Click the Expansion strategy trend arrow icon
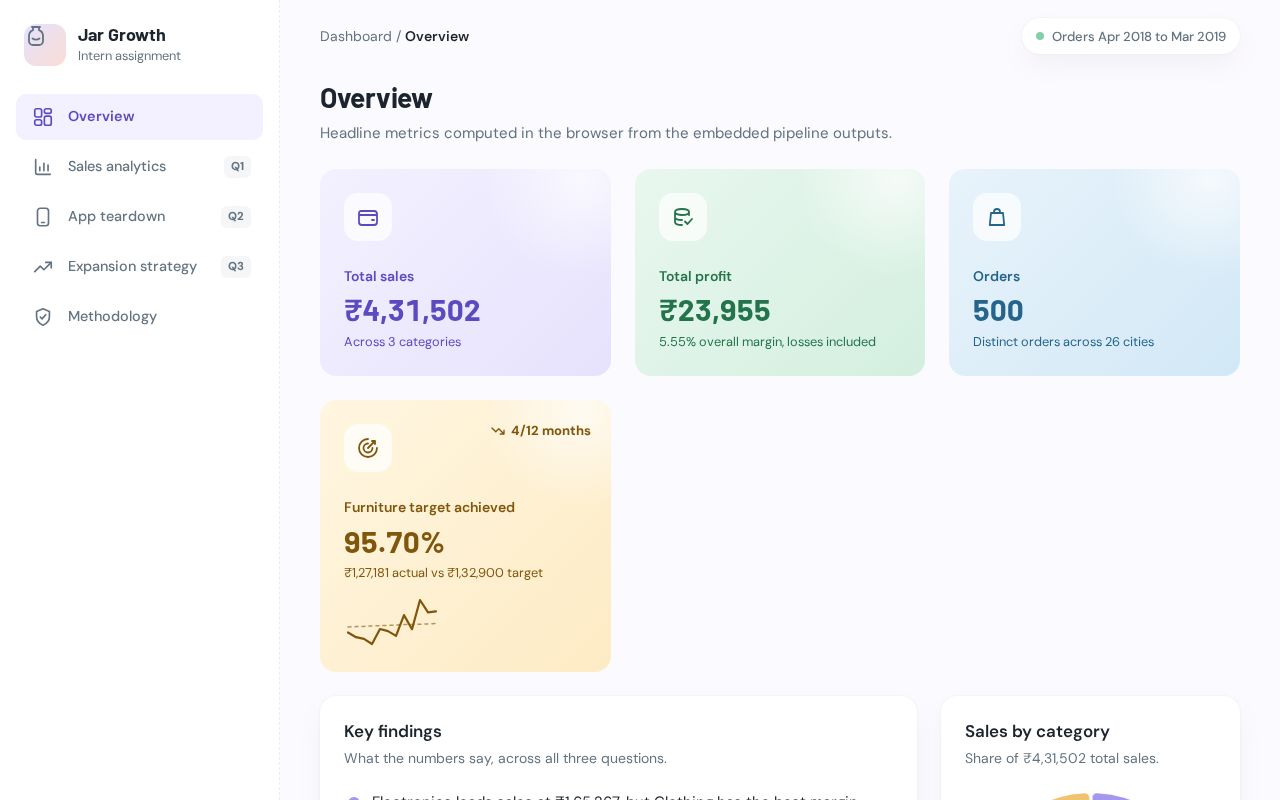Image resolution: width=1280 pixels, height=800 pixels. click(x=43, y=267)
